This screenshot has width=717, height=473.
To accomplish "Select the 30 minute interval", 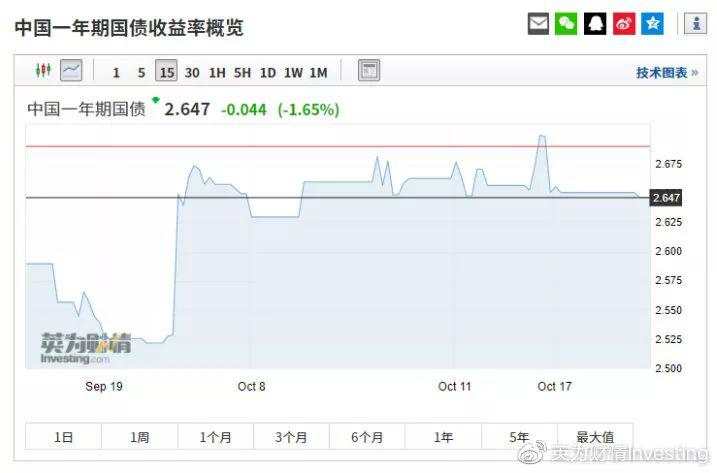I will pos(192,73).
